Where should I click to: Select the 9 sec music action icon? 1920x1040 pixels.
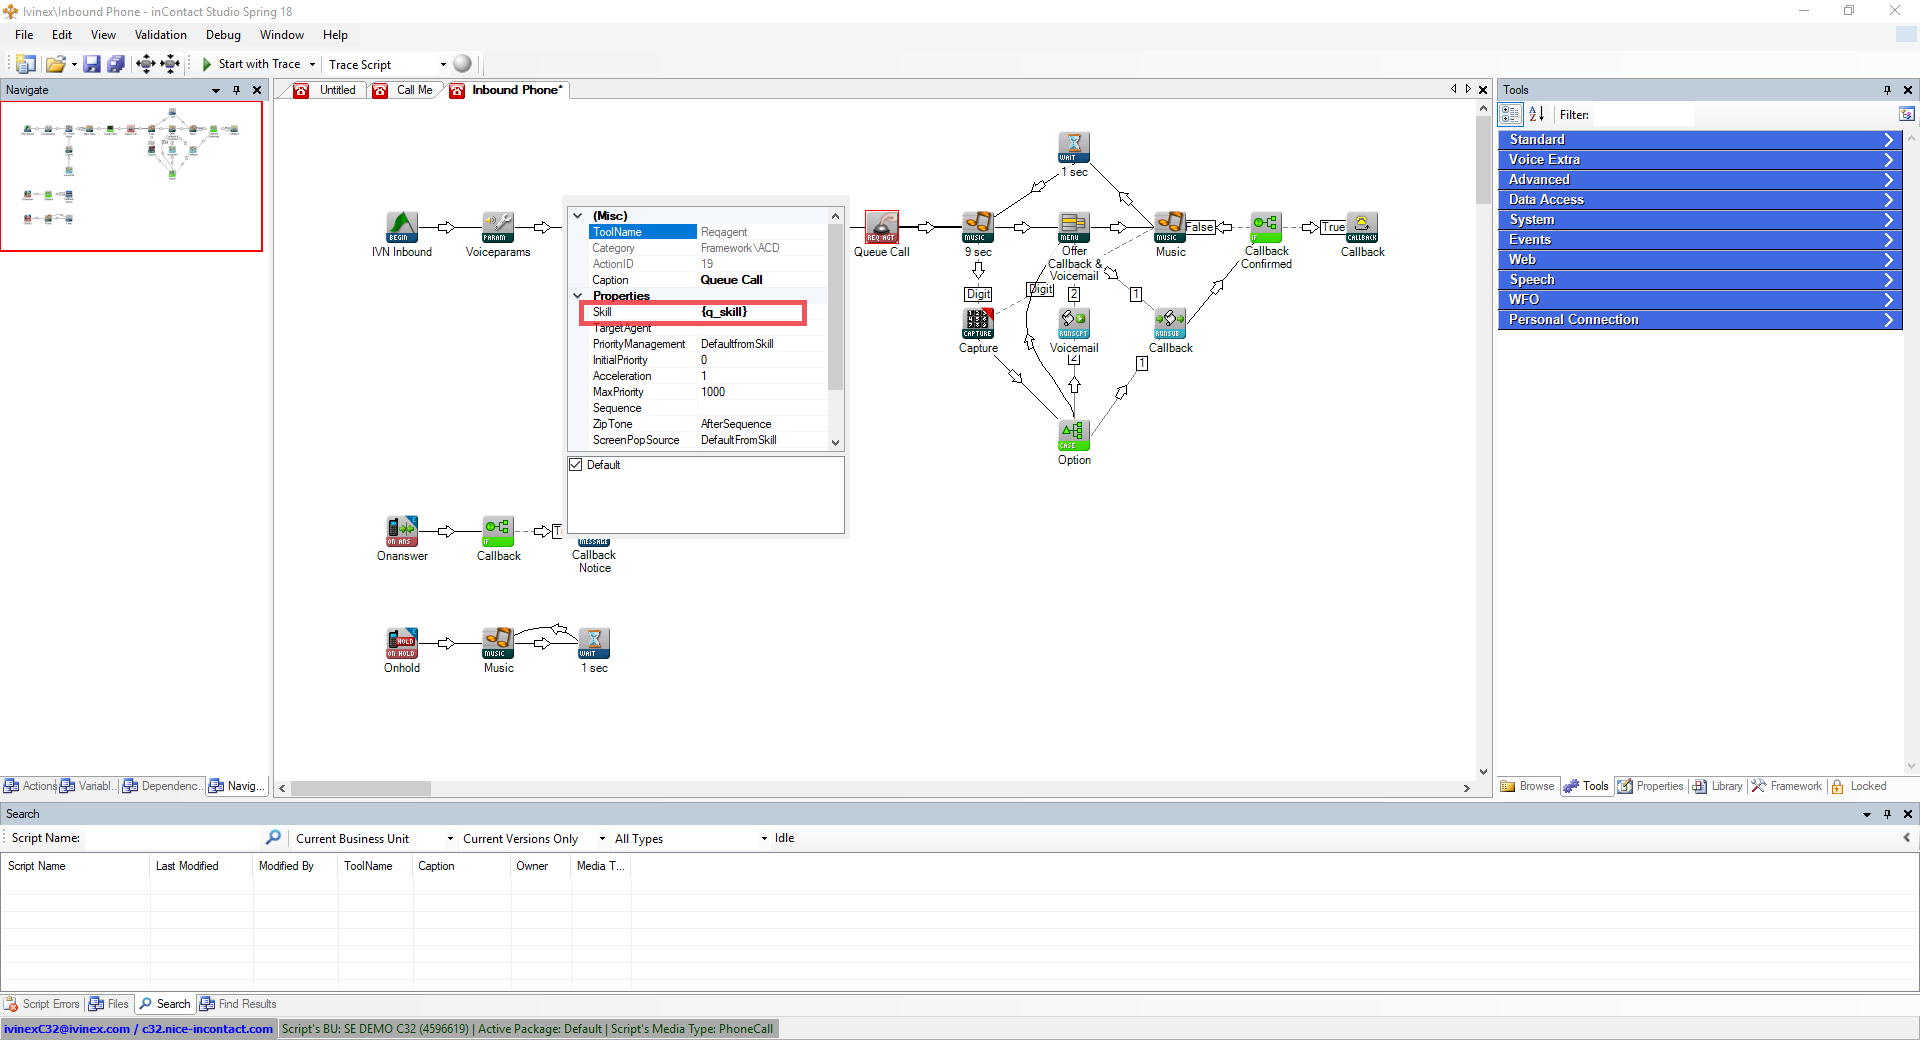tap(978, 227)
